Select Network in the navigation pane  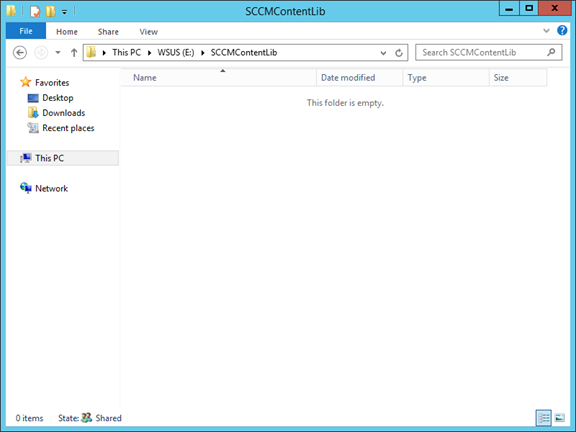pyautogui.click(x=51, y=188)
